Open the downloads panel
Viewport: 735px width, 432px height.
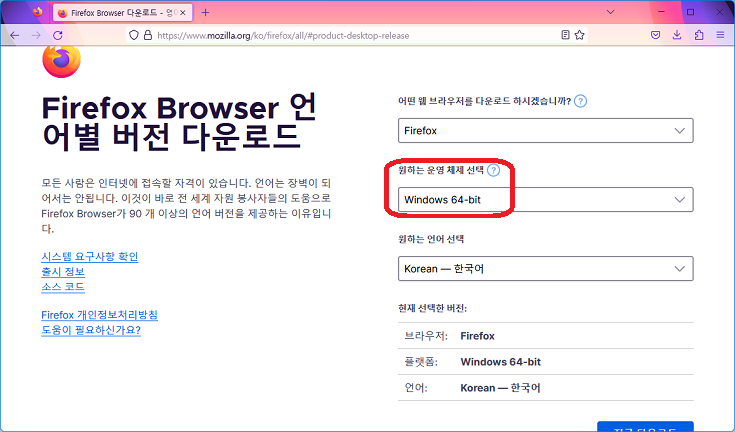(x=677, y=35)
